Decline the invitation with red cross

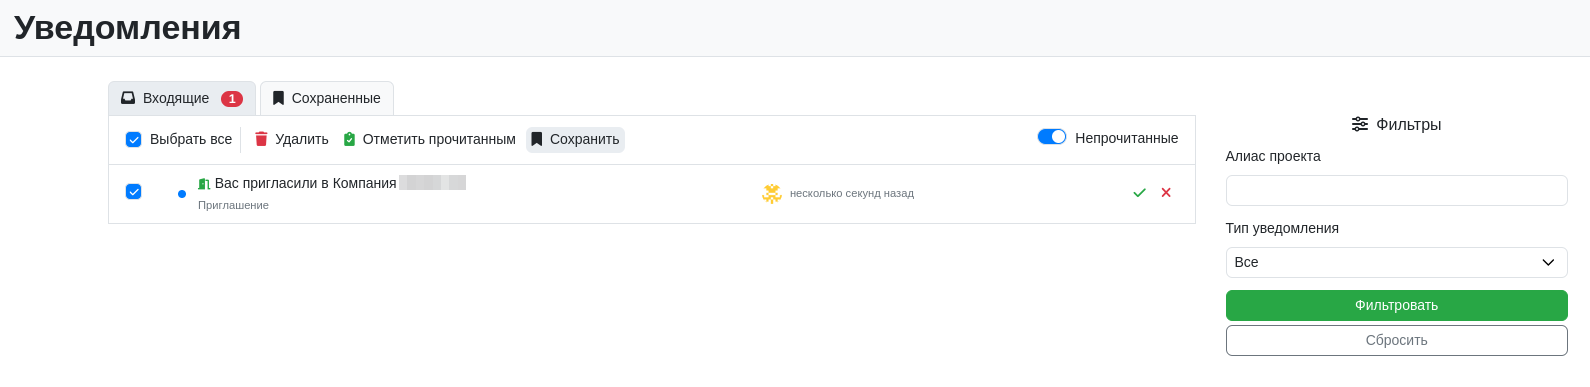1166,192
